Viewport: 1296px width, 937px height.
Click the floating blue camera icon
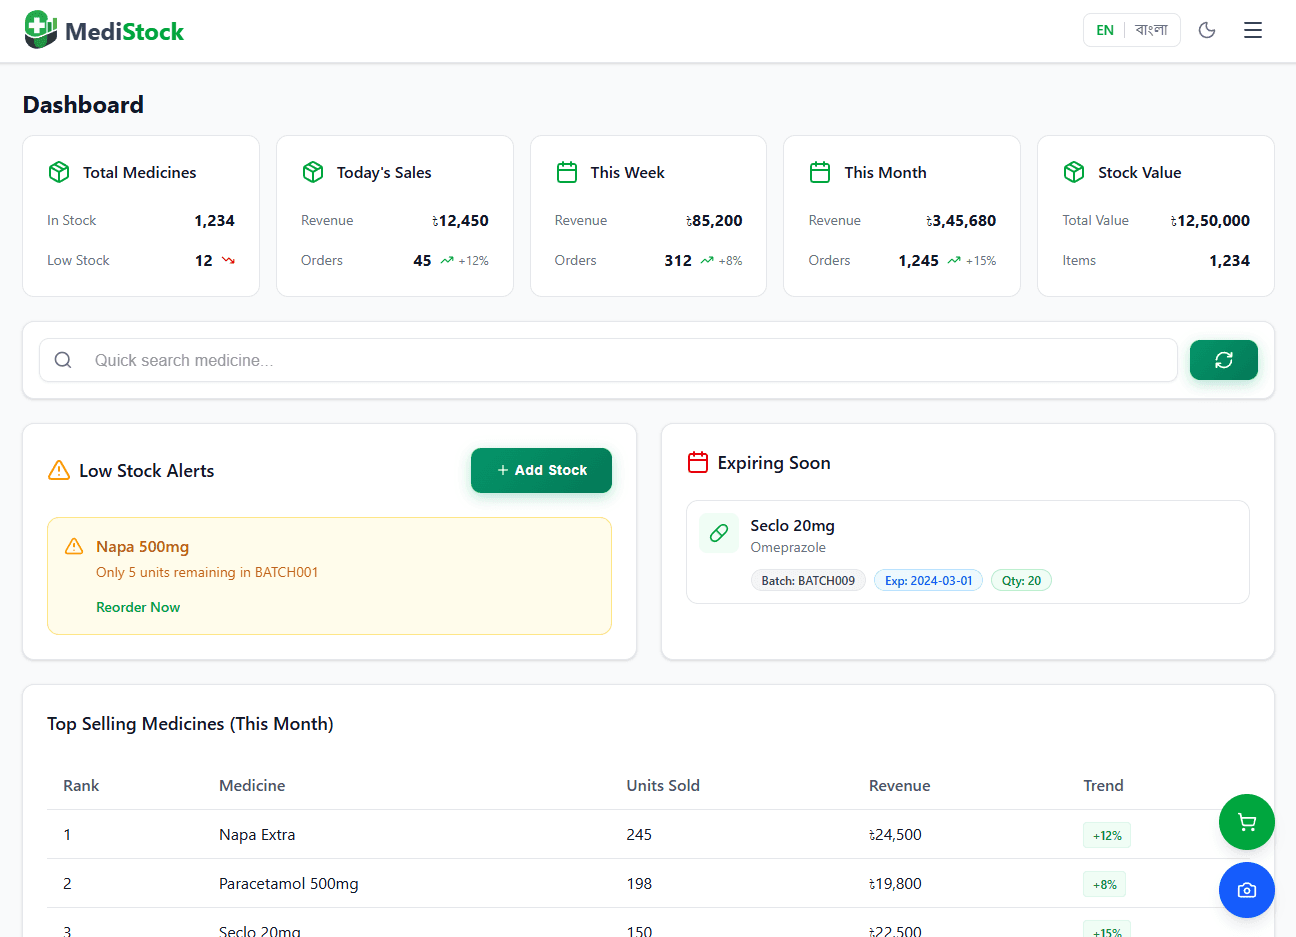[1246, 890]
